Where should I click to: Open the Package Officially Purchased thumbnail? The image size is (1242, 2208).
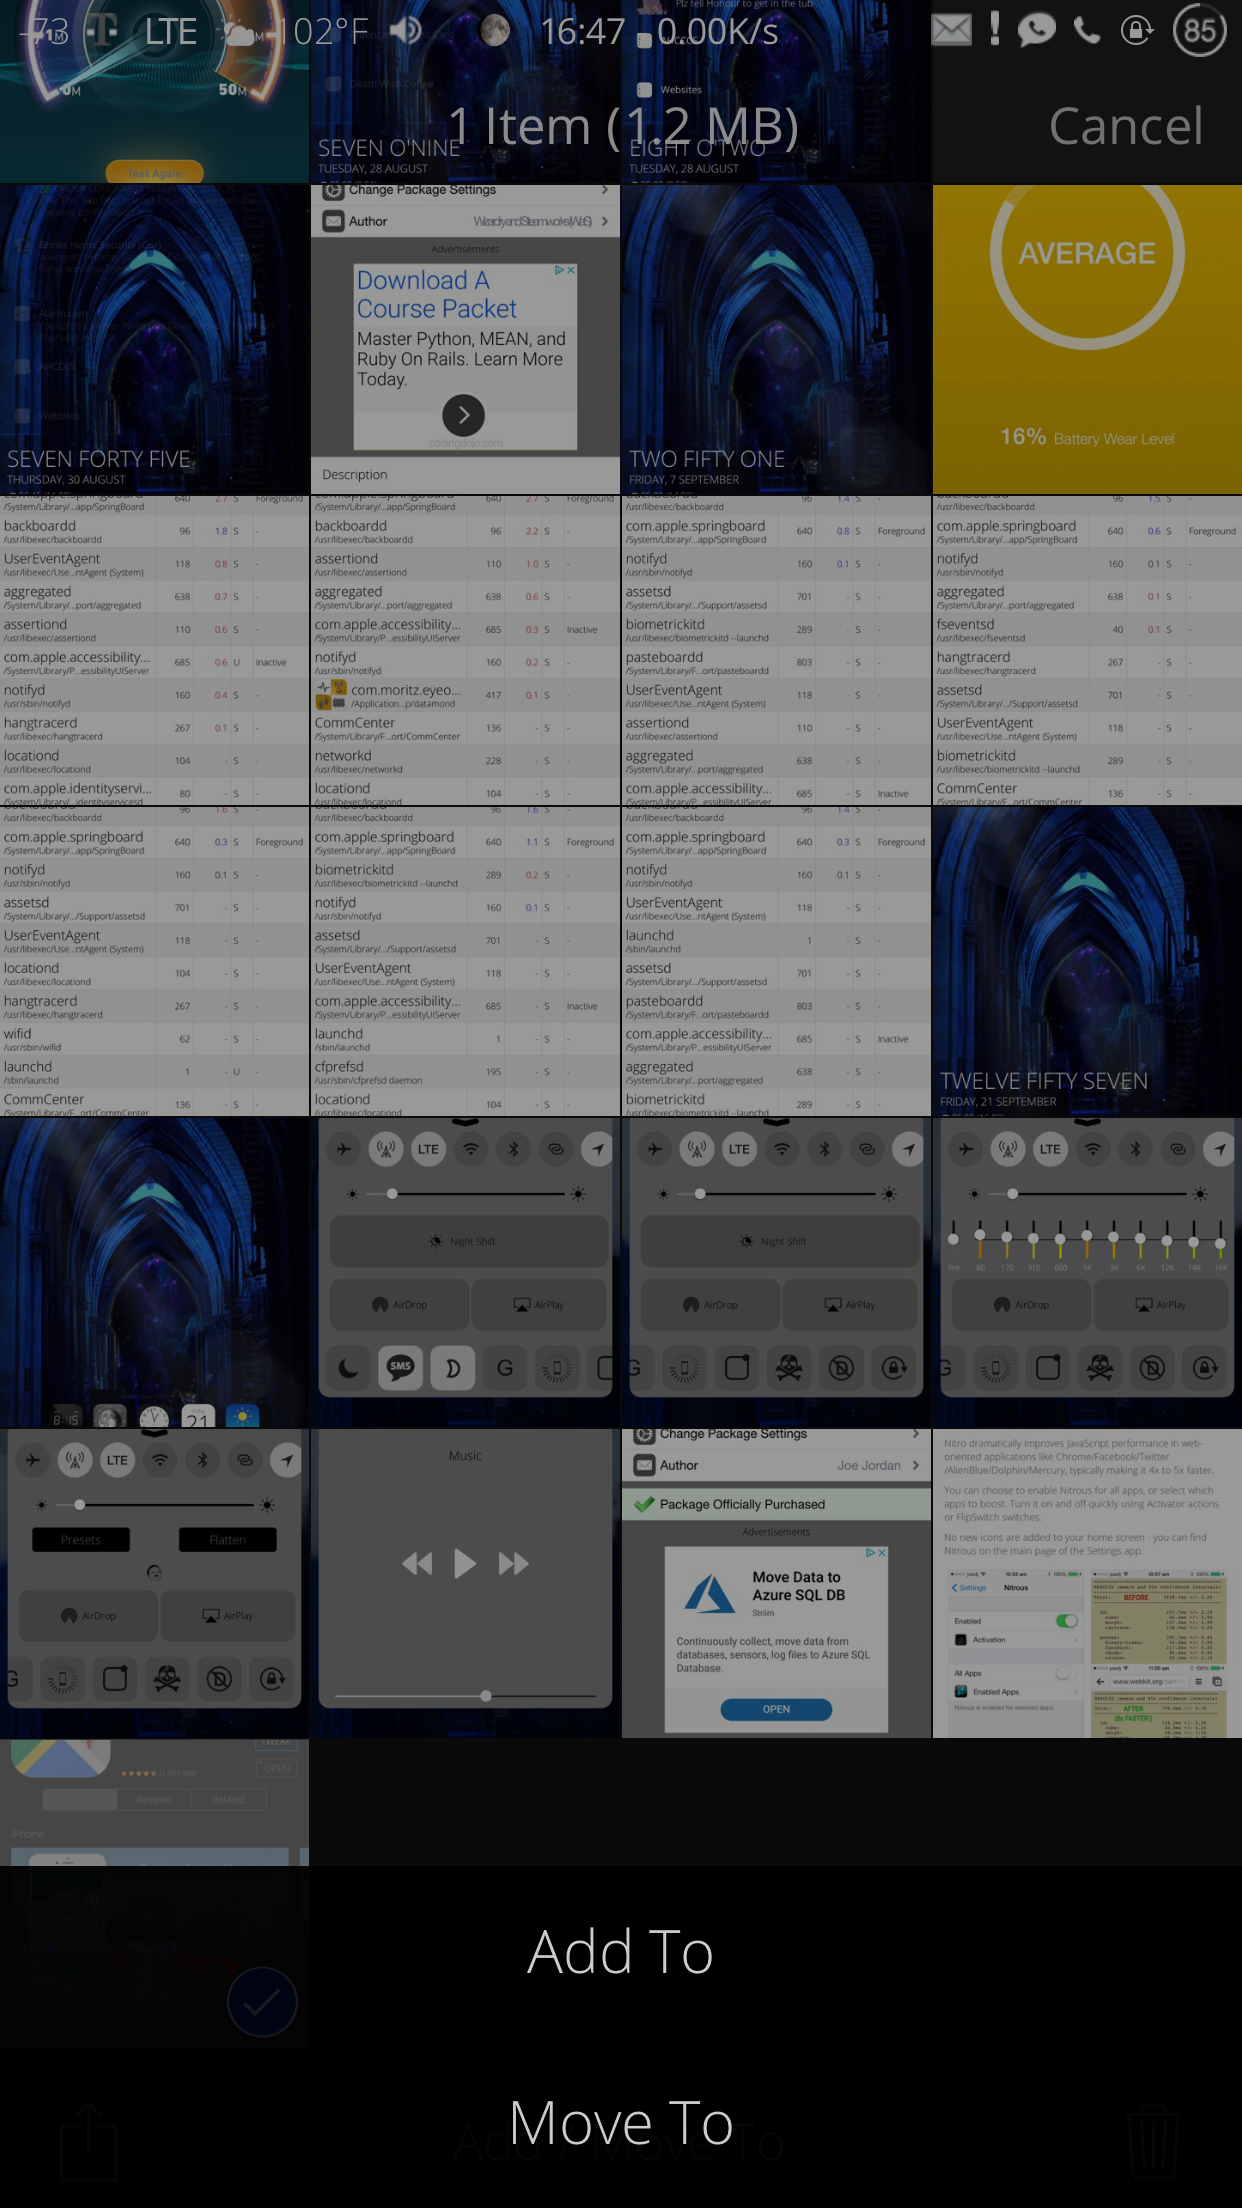click(x=776, y=1583)
